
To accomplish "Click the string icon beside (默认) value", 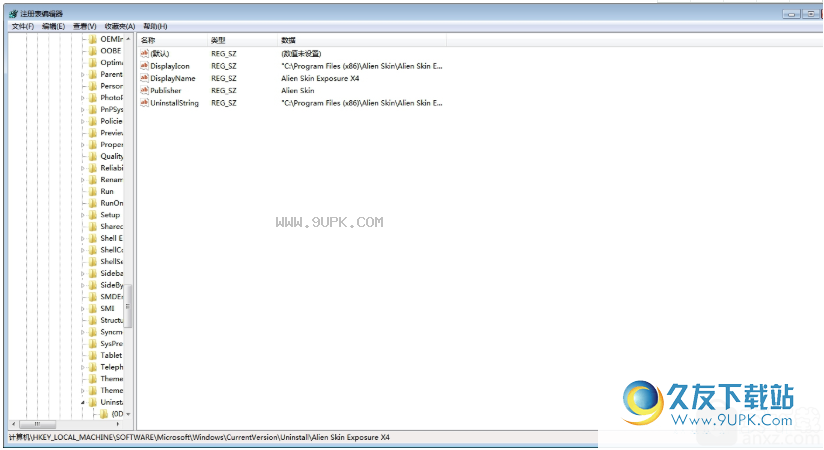I will click(145, 54).
